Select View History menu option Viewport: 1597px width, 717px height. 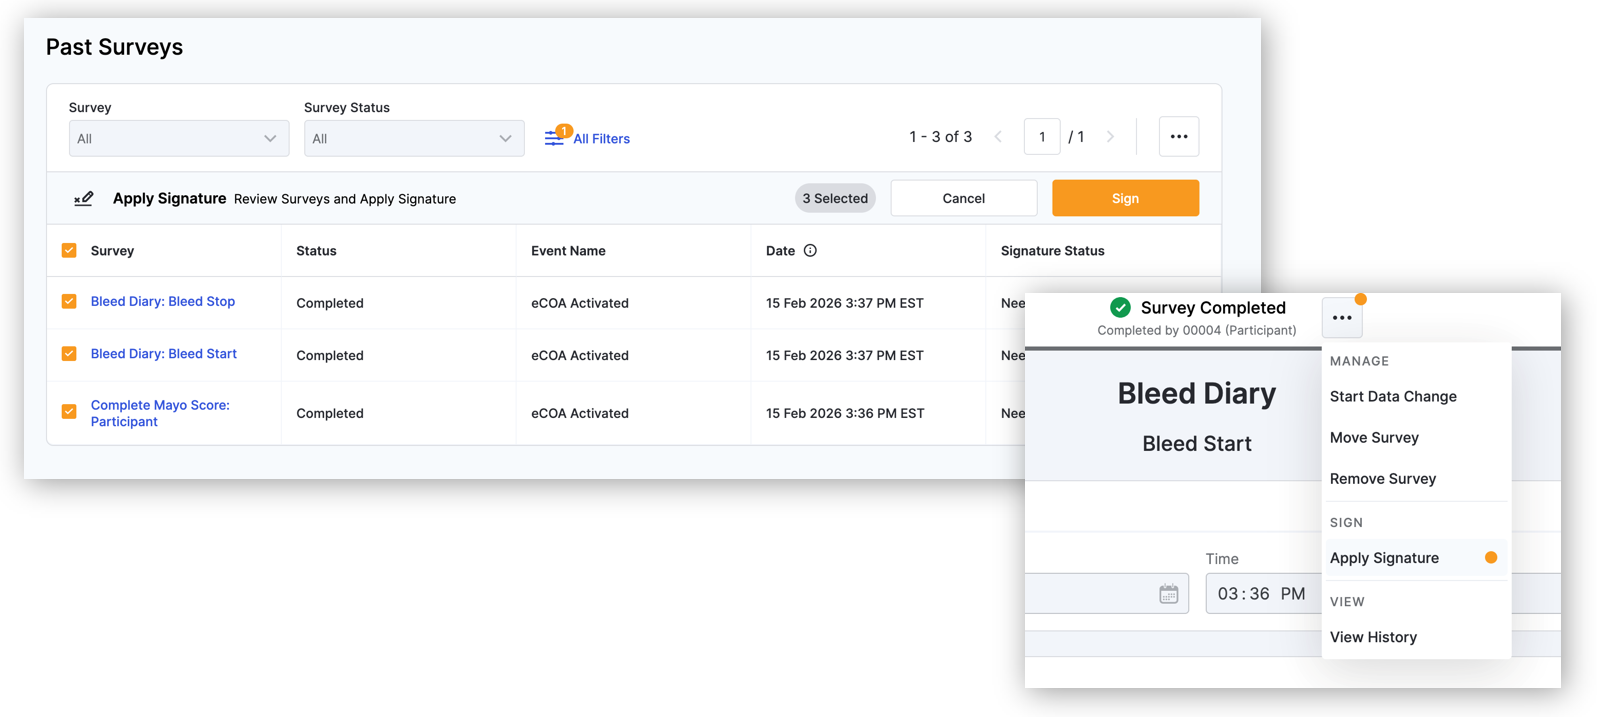(x=1372, y=637)
